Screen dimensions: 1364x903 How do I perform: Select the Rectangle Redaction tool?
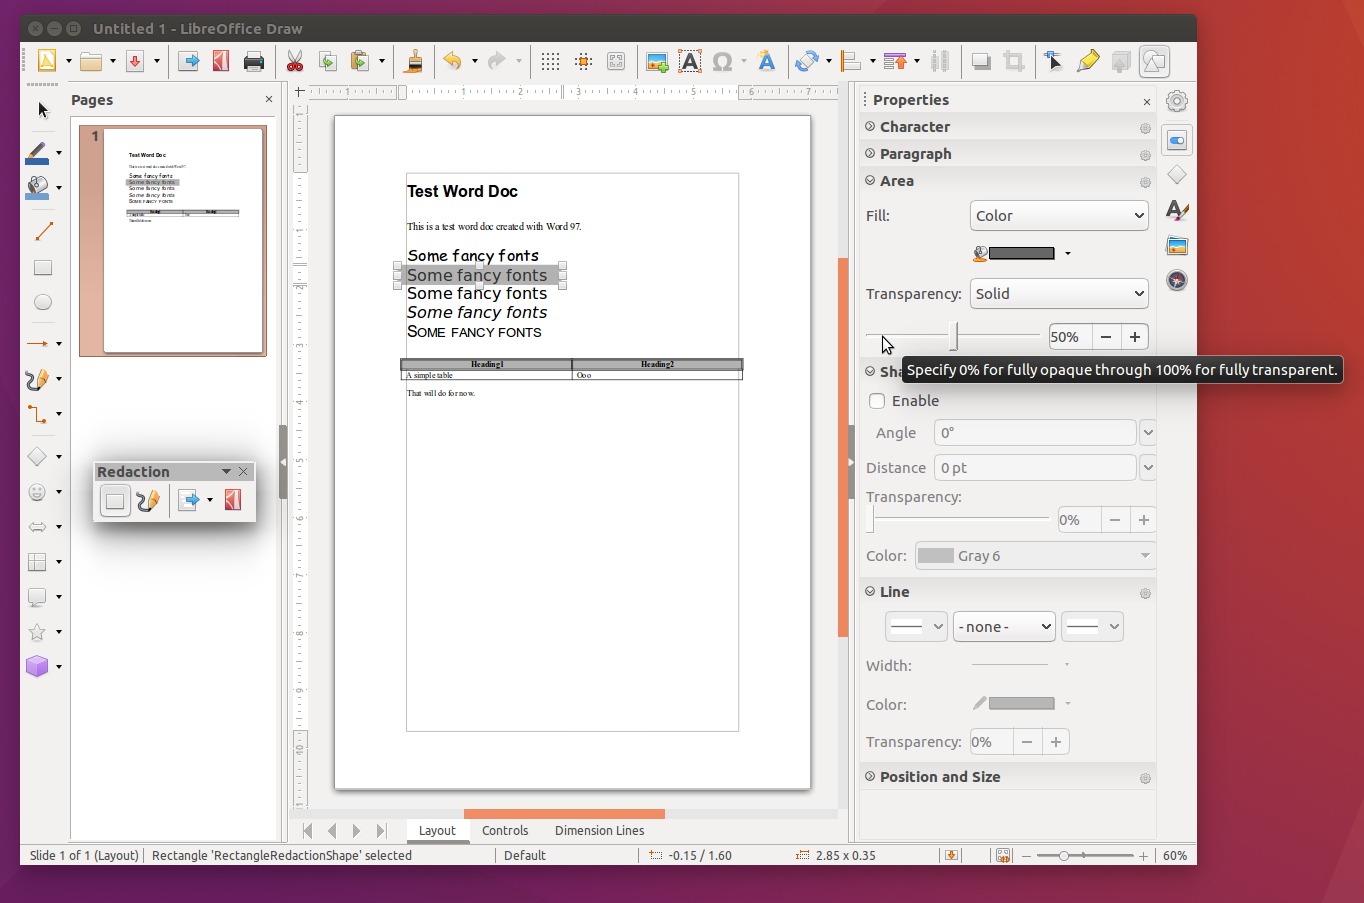pyautogui.click(x=114, y=500)
